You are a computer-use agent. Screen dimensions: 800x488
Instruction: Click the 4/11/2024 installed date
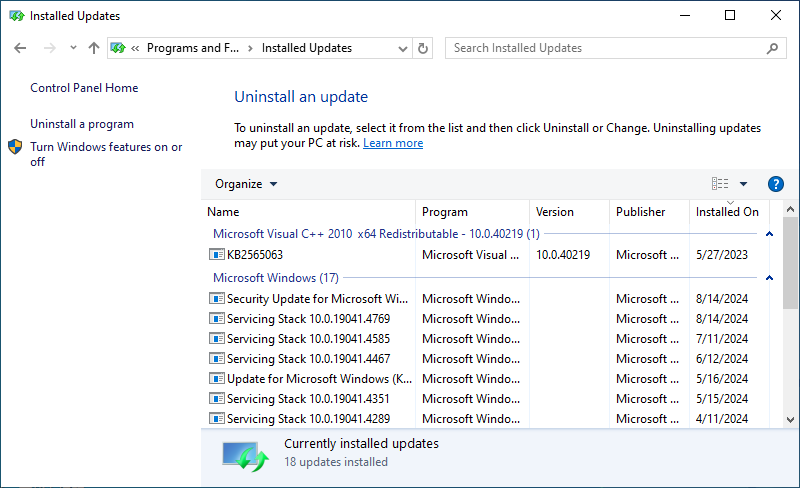(721, 419)
